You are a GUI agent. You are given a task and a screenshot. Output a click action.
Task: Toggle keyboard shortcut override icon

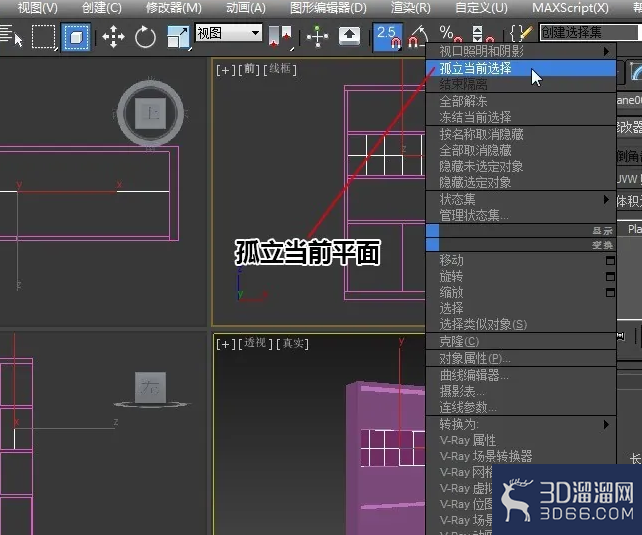[x=349, y=36]
